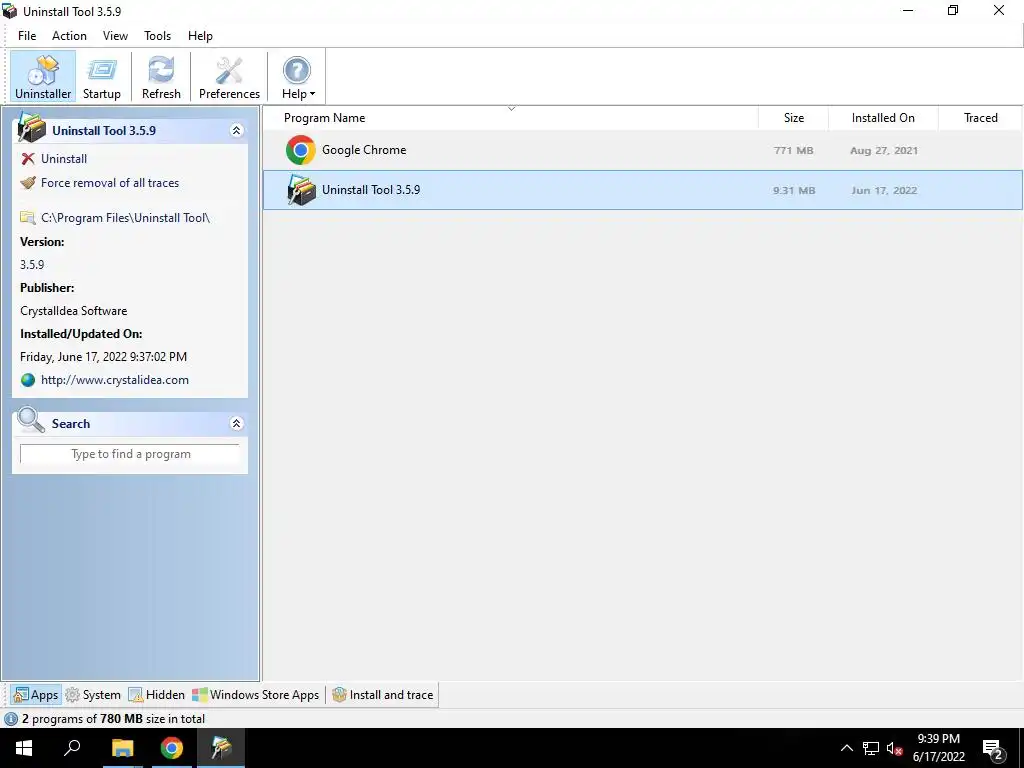
Task: Click Uninstall Tool taskbar button
Action: point(221,748)
